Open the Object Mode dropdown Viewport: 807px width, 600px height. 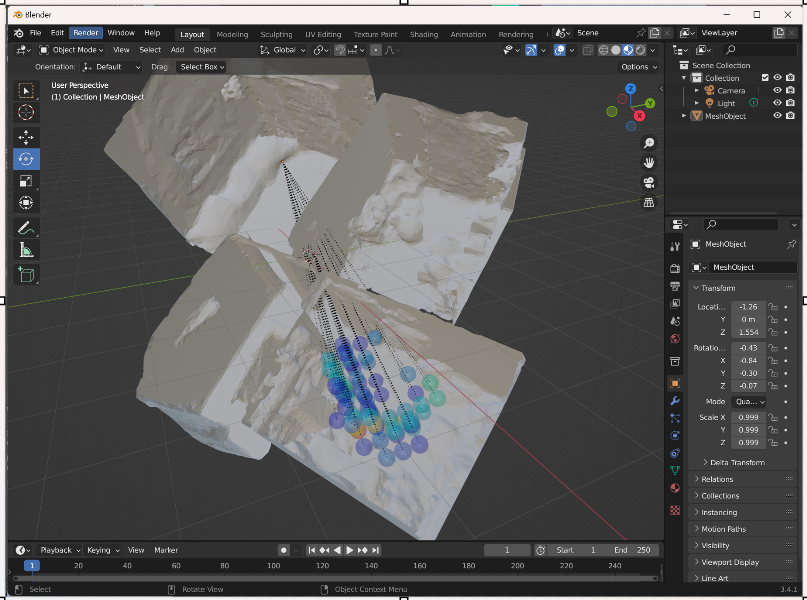coord(71,50)
